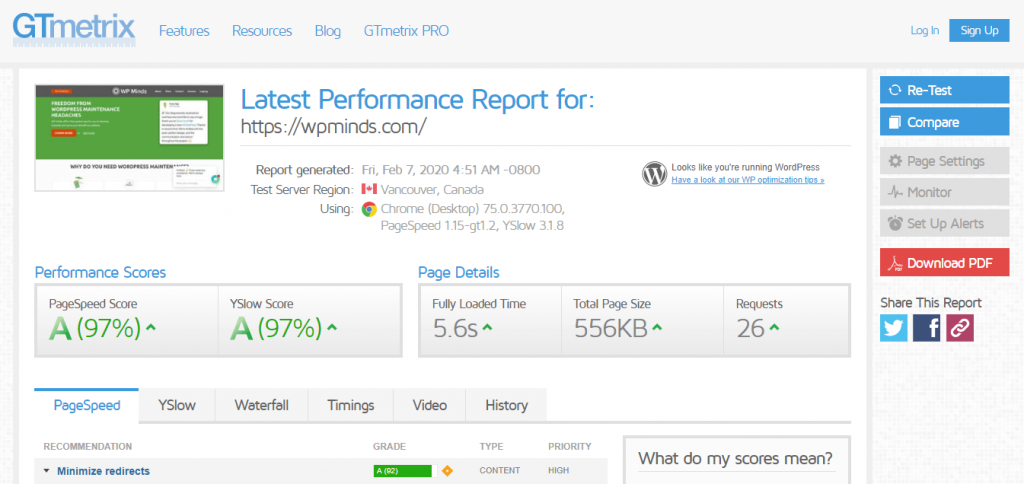This screenshot has width=1024, height=484.
Task: Click the GRADE column header
Action: click(389, 447)
